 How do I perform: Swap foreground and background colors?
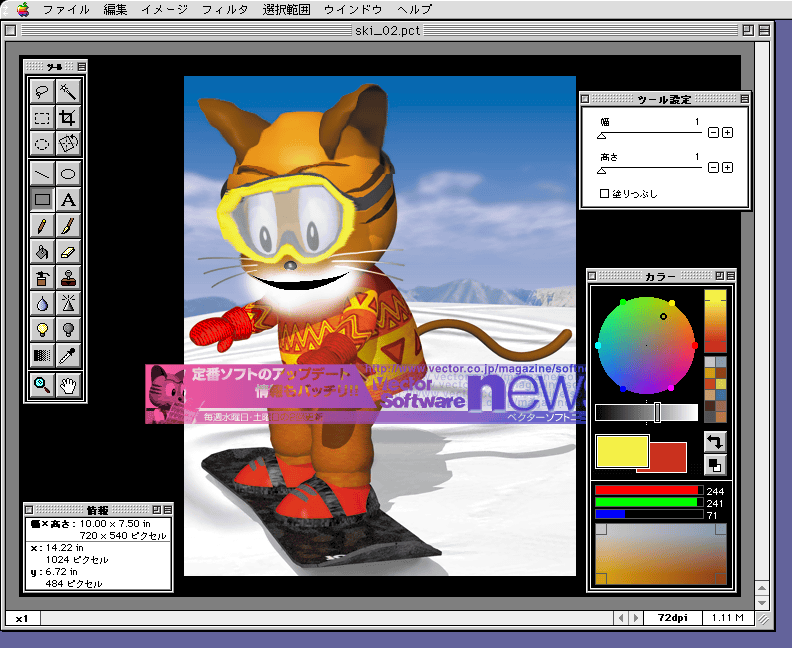[715, 442]
